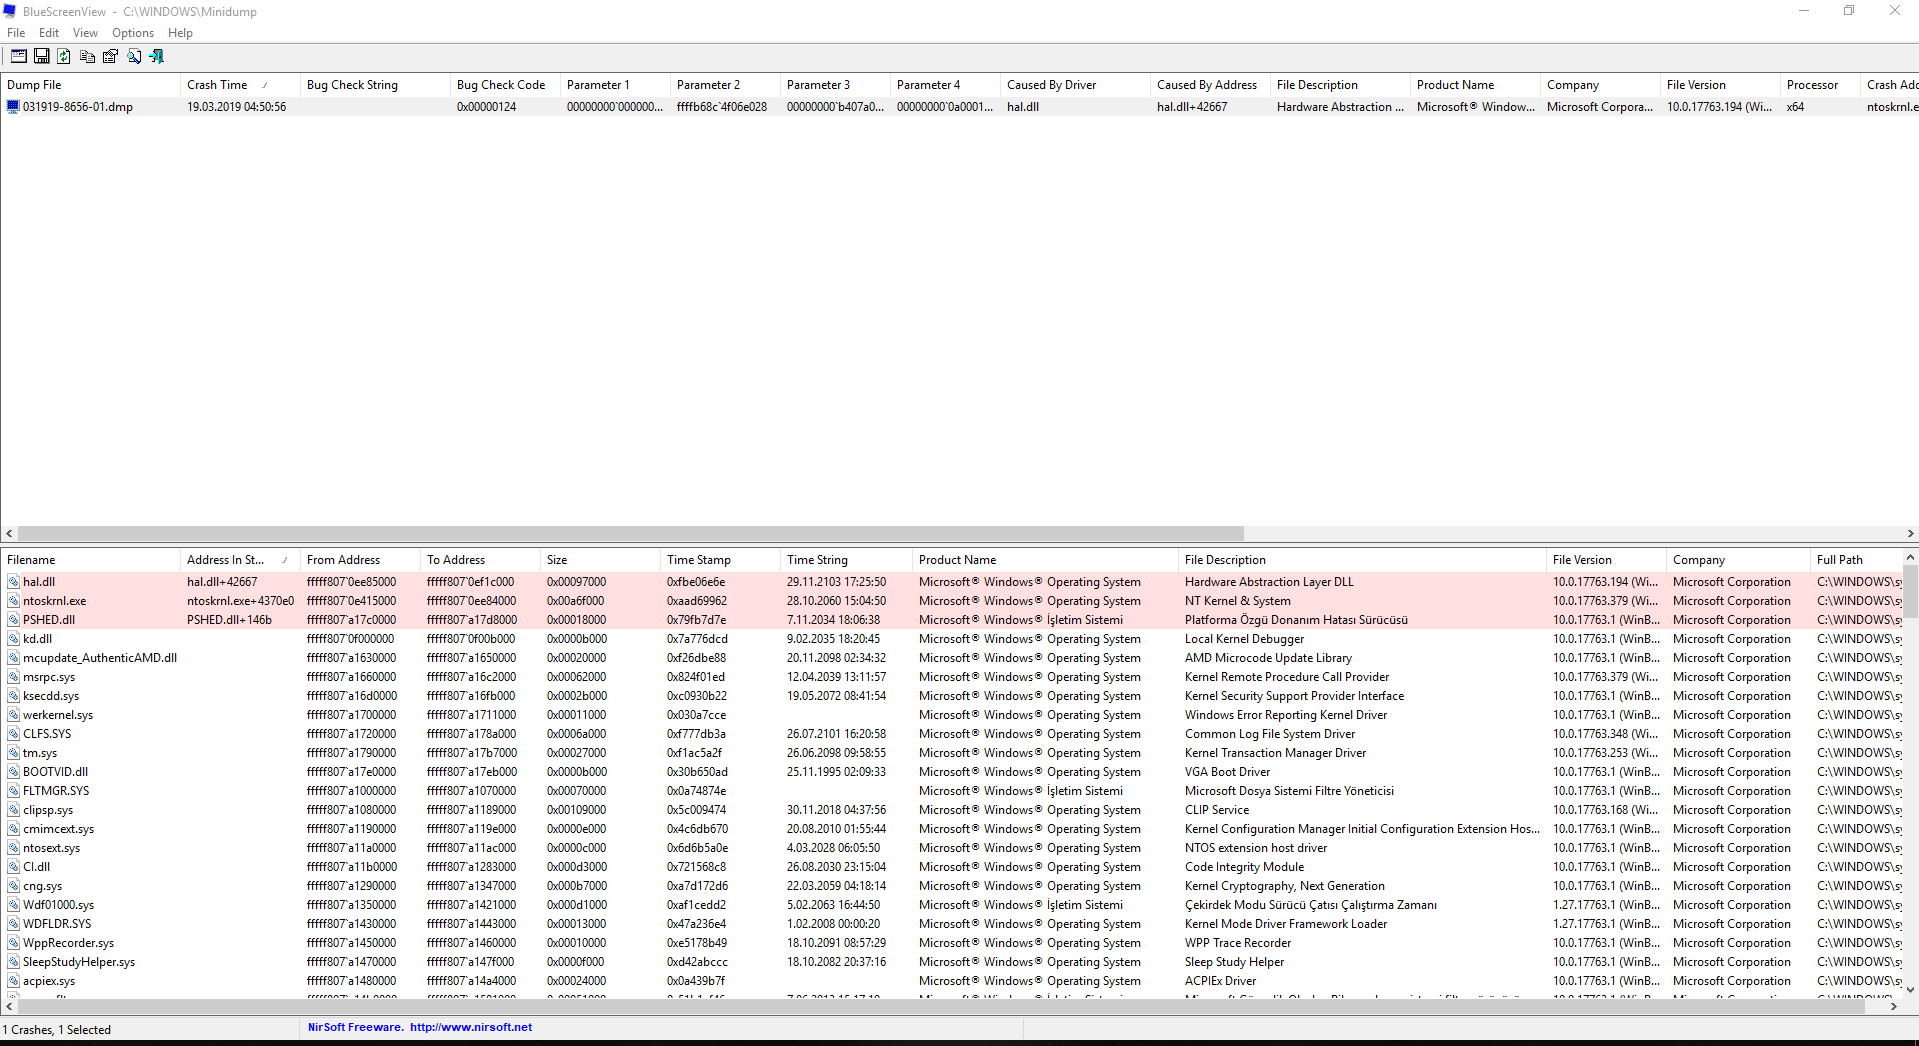Sort by Caused By Driver column header
The width and height of the screenshot is (1919, 1046).
tap(1075, 85)
